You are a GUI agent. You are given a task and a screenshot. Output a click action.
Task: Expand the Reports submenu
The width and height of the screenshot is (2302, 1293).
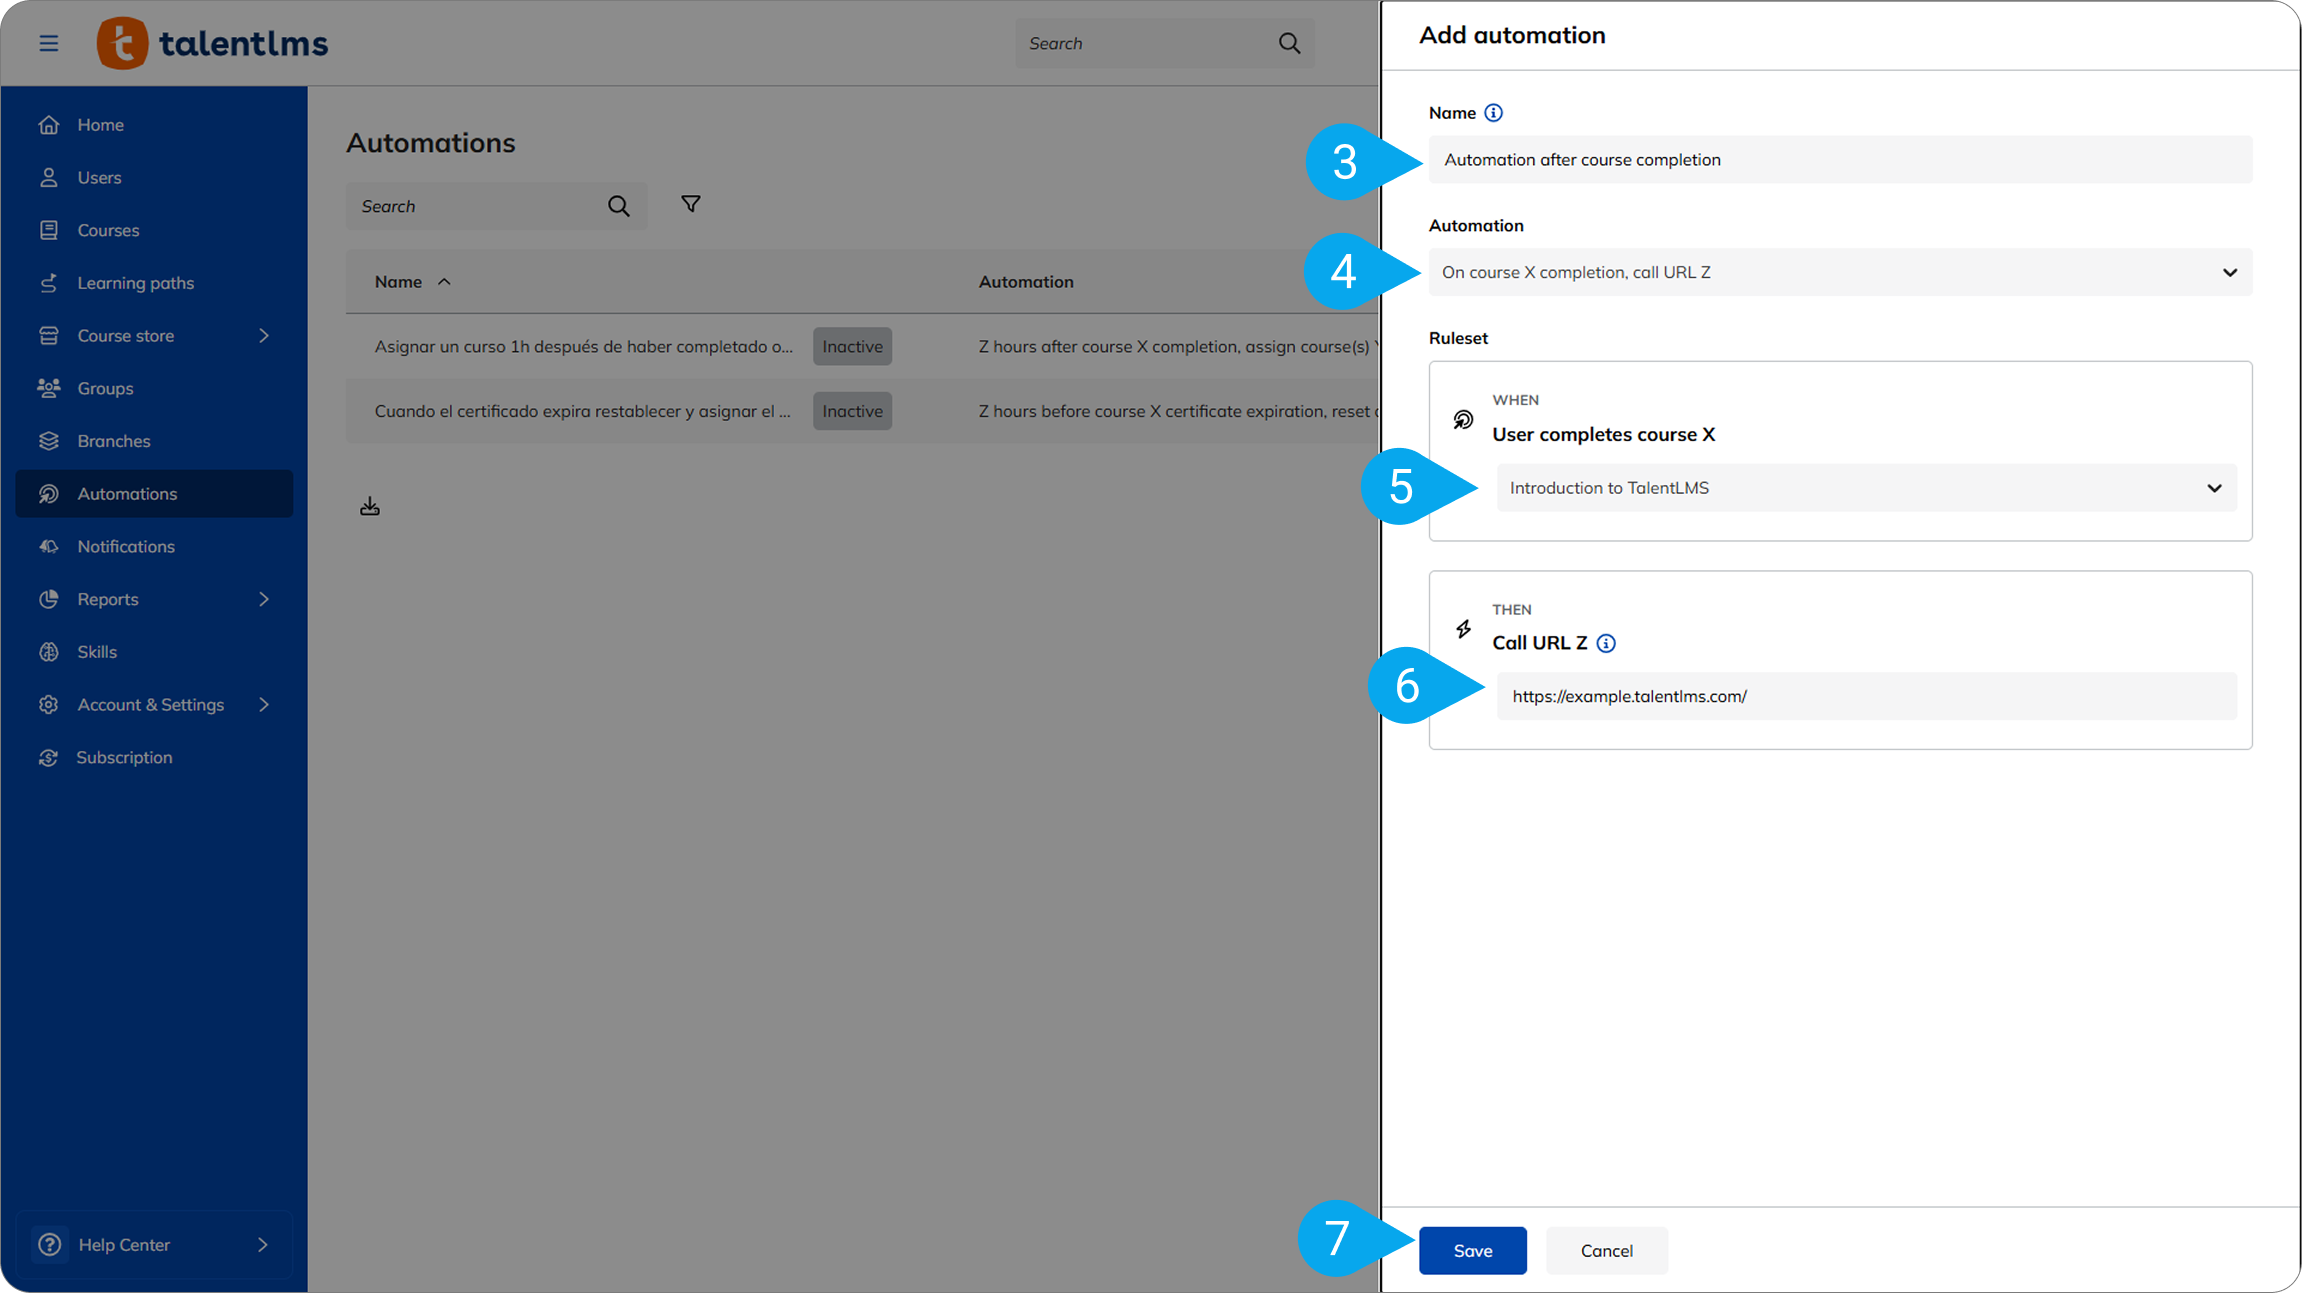[x=264, y=599]
